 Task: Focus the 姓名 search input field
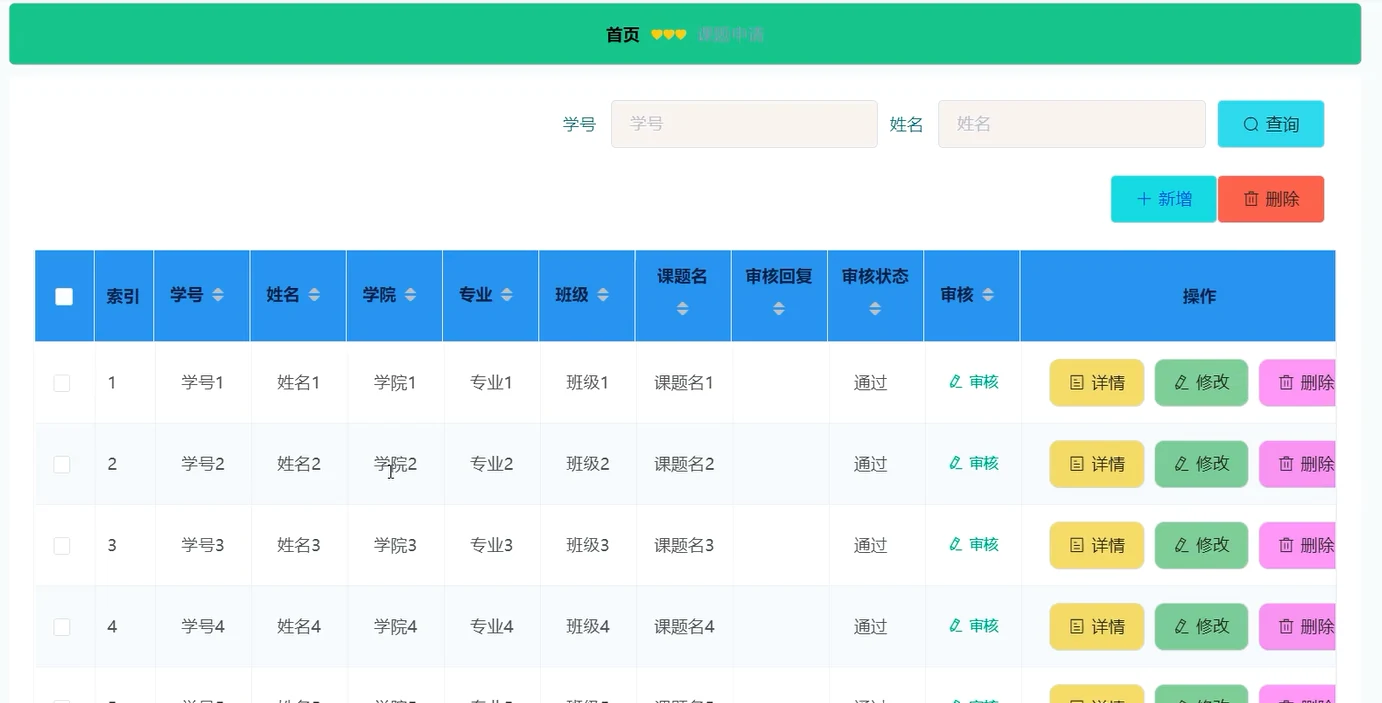click(x=1071, y=124)
